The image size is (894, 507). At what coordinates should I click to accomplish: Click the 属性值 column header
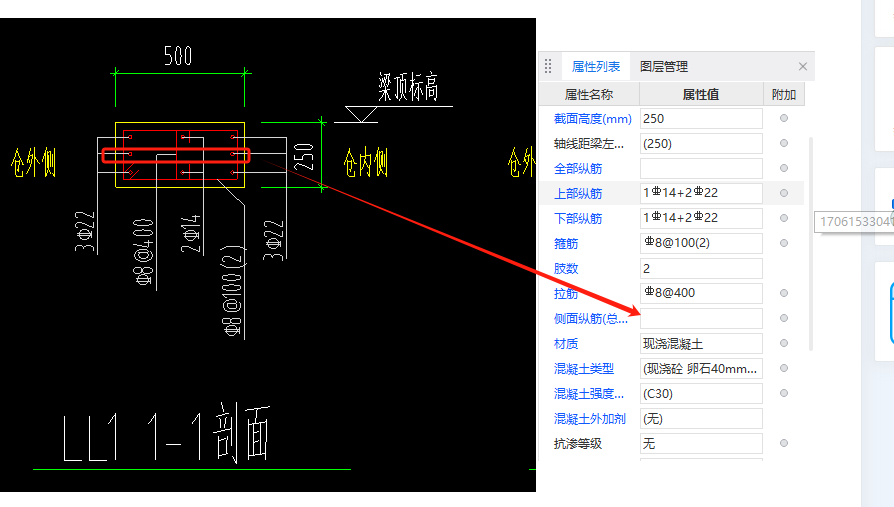[x=701, y=95]
